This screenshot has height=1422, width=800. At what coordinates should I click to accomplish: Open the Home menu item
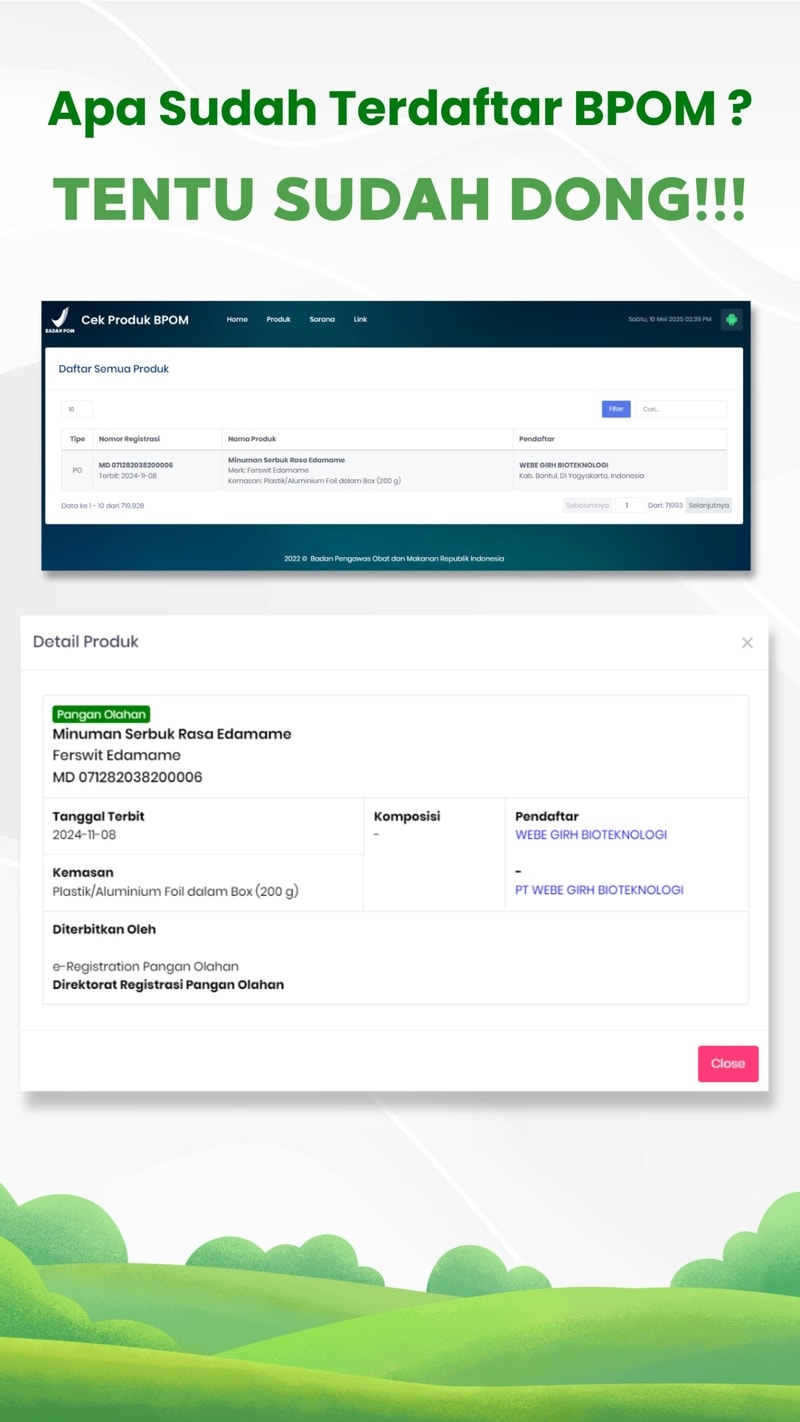(x=237, y=319)
